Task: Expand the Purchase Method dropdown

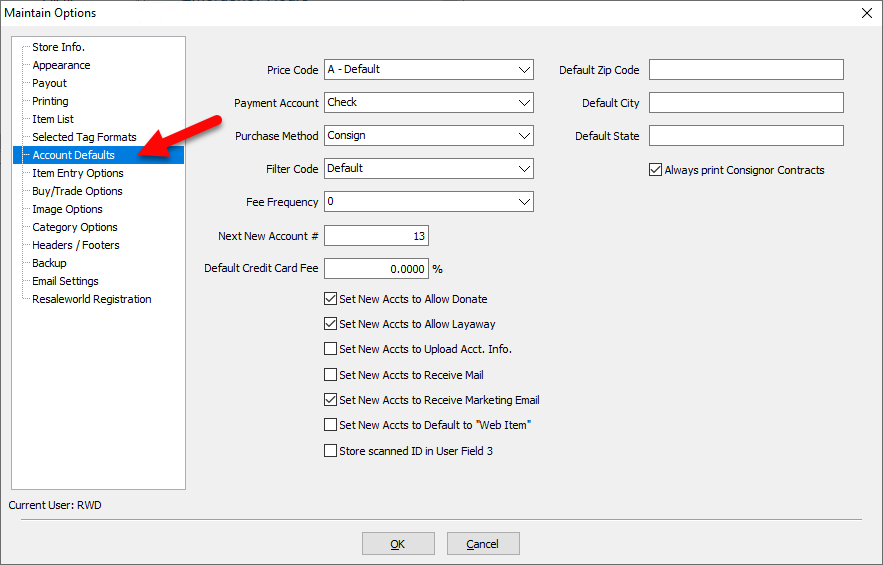Action: [525, 136]
